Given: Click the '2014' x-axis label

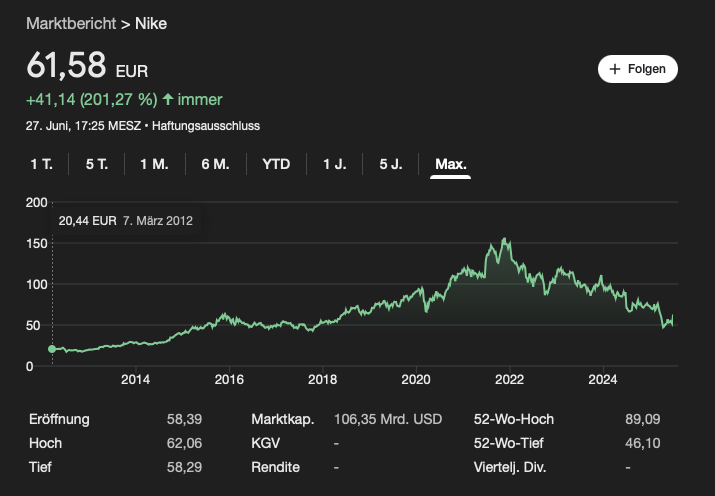Looking at the screenshot, I should point(135,379).
